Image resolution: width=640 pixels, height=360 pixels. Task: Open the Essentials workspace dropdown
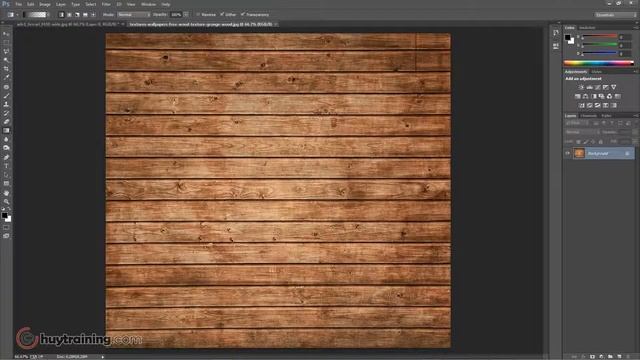click(615, 15)
